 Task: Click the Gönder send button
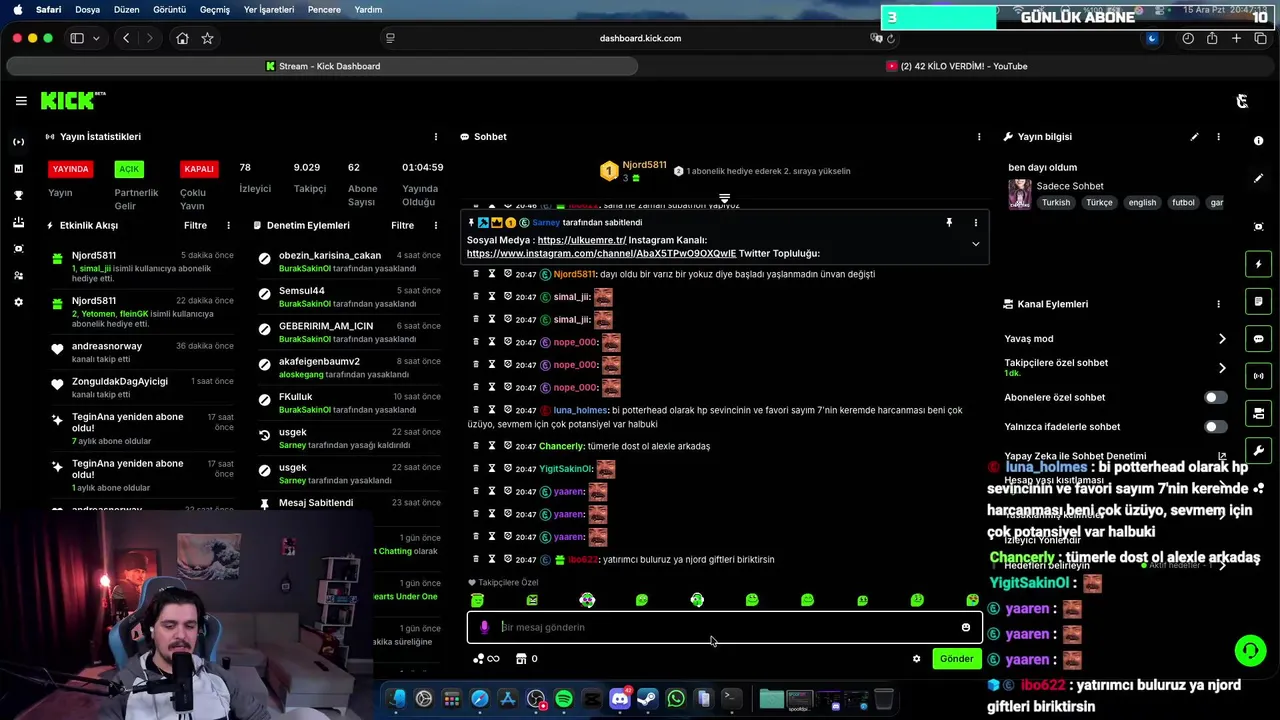[956, 659]
